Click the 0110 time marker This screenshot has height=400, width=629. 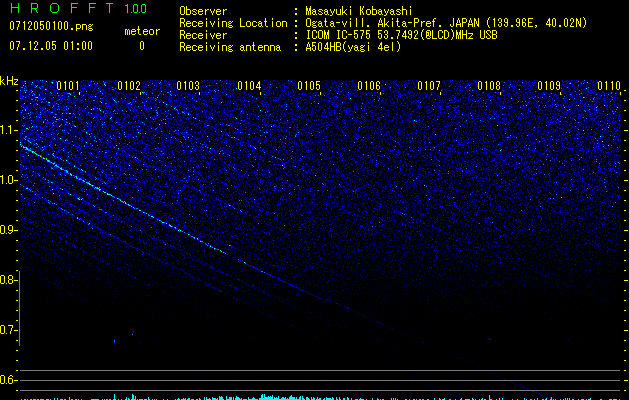(609, 86)
